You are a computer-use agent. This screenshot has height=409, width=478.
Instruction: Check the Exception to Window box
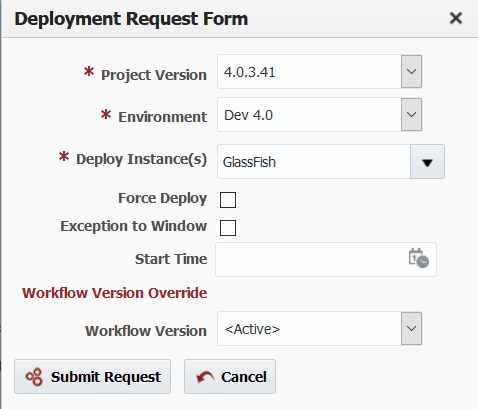click(x=228, y=228)
